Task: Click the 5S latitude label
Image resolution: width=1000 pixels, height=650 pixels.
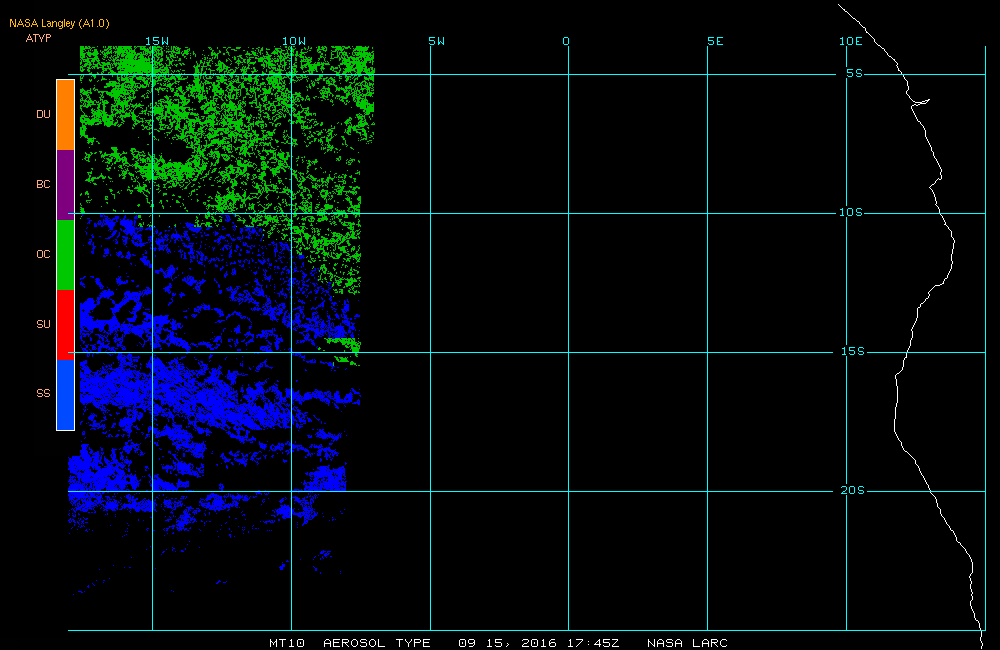Action: pyautogui.click(x=853, y=74)
